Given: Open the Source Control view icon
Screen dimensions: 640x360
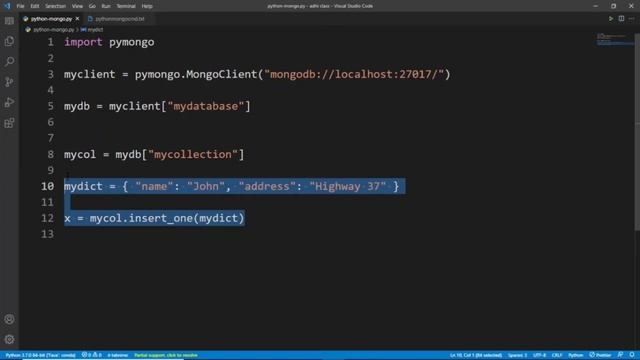Looking at the screenshot, I should 9,82.
